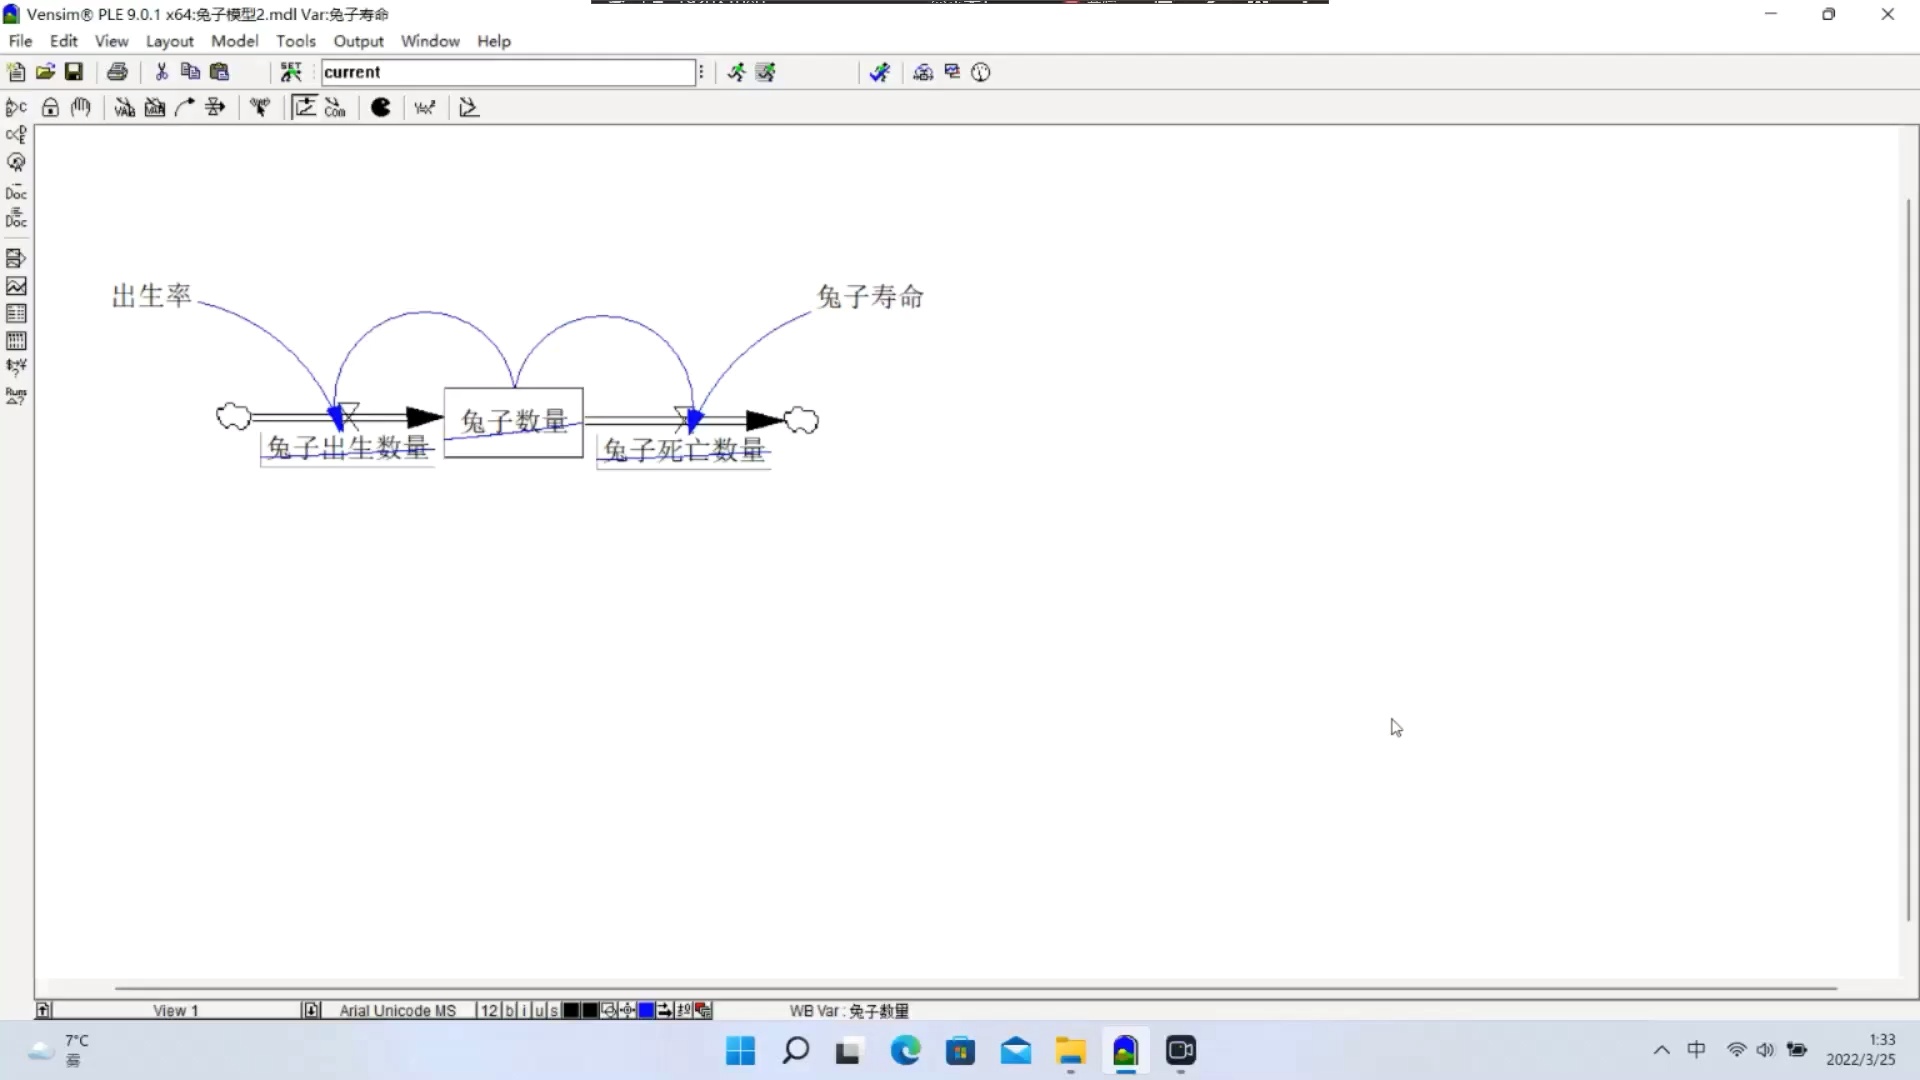Viewport: 1920px width, 1080px height.
Task: Click the blue color swatch in status bar
Action: [x=646, y=1010]
